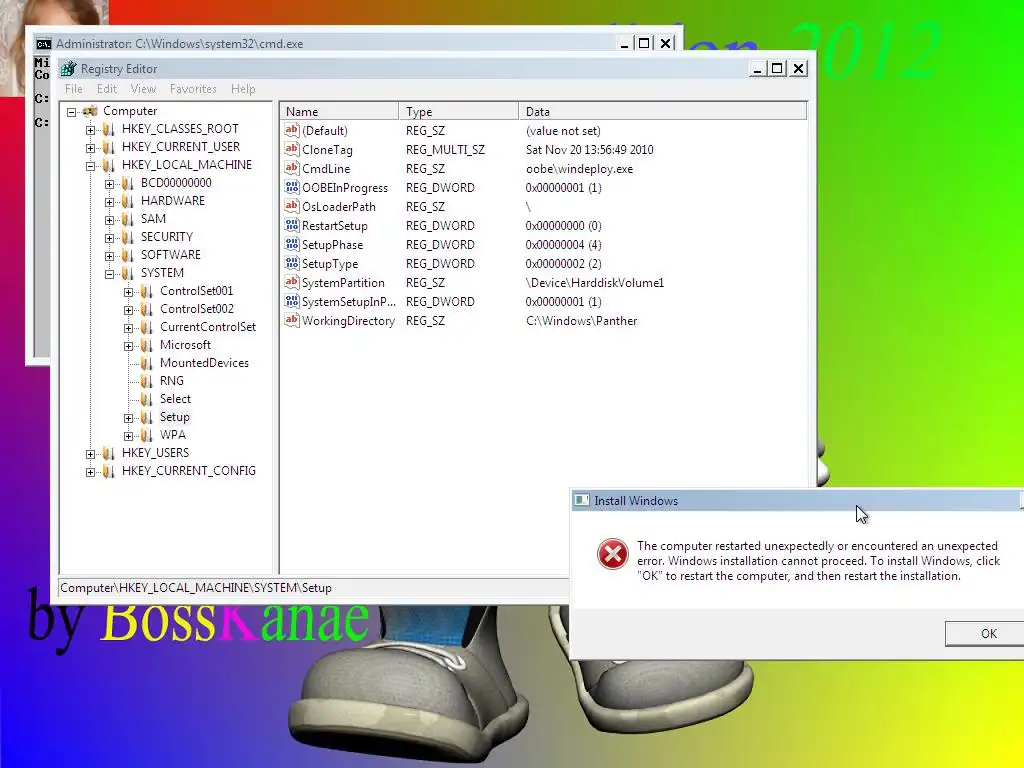
Task: Click the BCD00000000 folder icon
Action: pos(128,183)
